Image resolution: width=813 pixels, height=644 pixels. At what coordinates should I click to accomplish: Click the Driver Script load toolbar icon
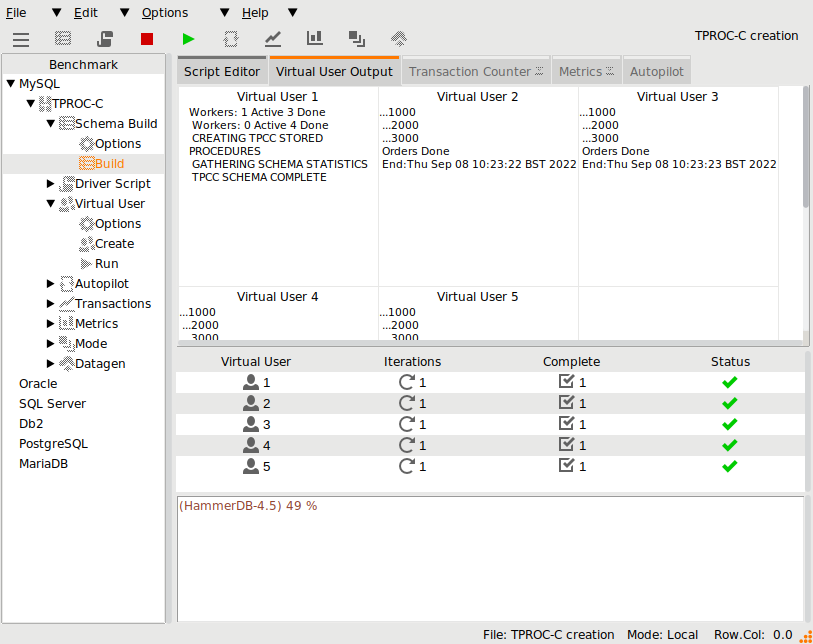[105, 39]
